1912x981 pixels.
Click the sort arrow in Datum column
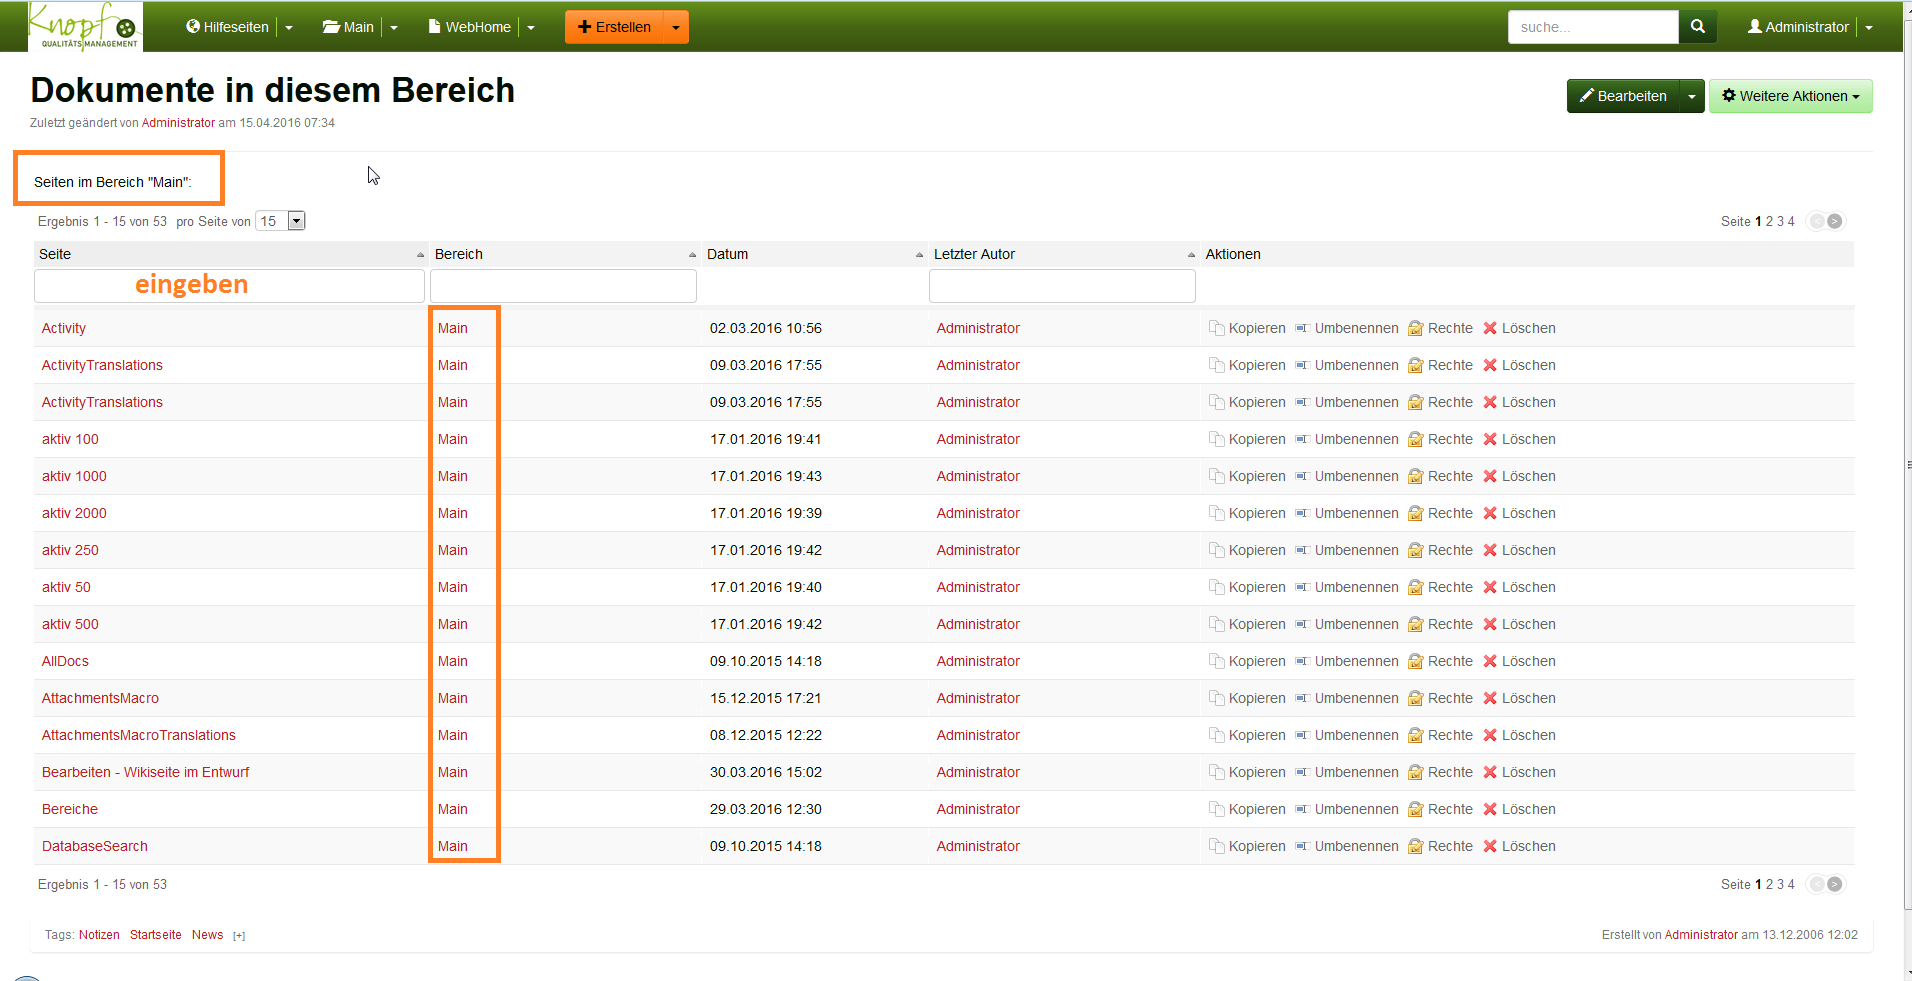point(919,255)
